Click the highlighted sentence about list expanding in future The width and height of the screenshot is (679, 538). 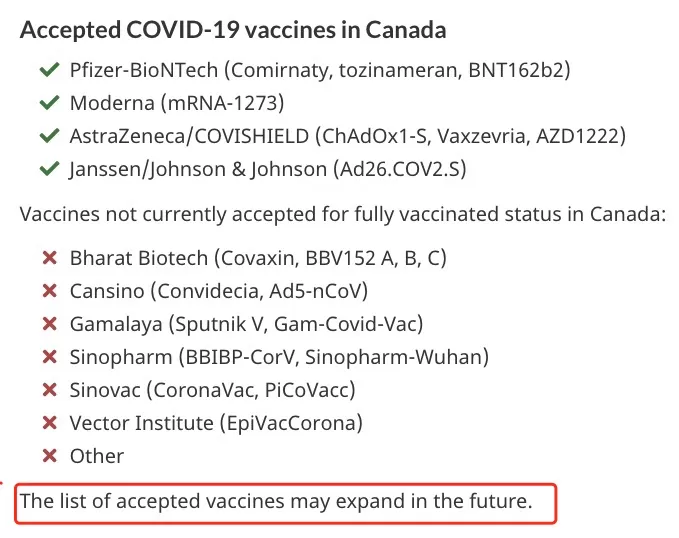[276, 501]
